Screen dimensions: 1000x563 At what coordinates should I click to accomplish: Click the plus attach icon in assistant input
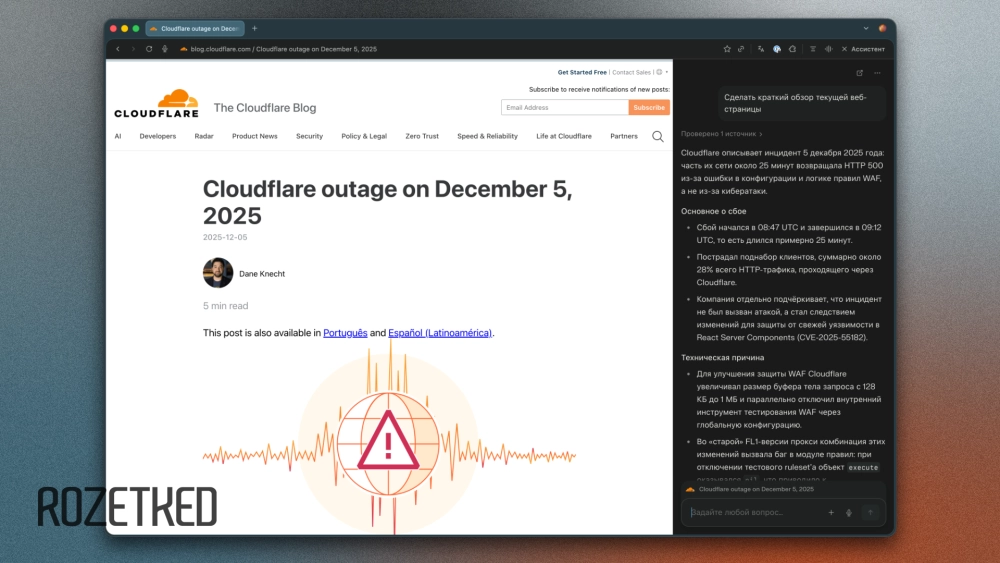[x=830, y=512]
